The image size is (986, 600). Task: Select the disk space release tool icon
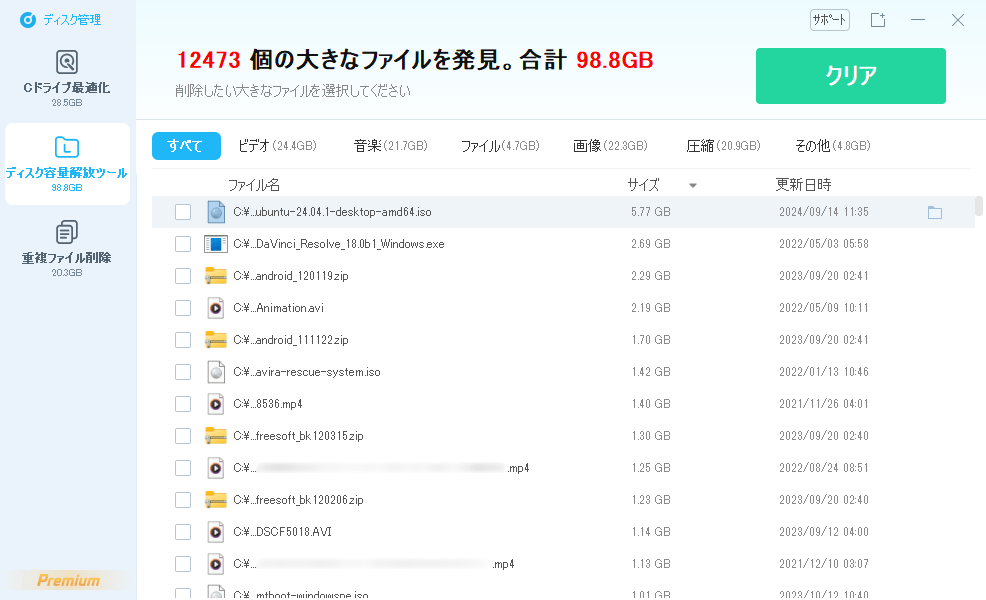[67, 147]
